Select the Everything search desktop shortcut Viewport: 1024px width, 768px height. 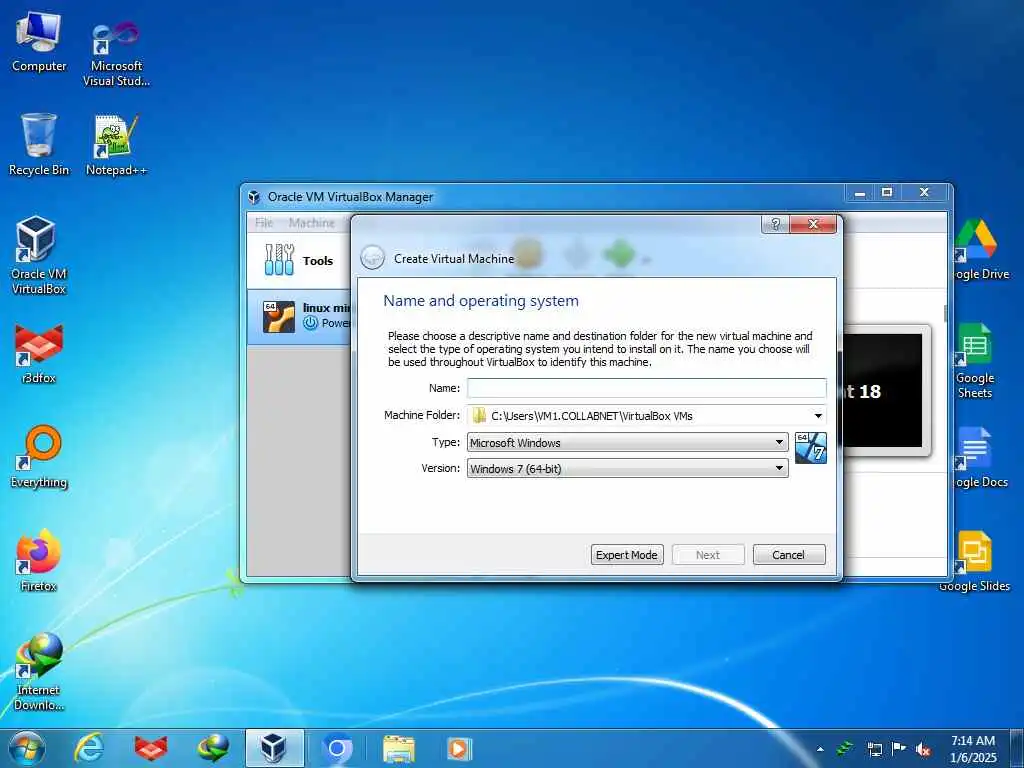pyautogui.click(x=39, y=456)
